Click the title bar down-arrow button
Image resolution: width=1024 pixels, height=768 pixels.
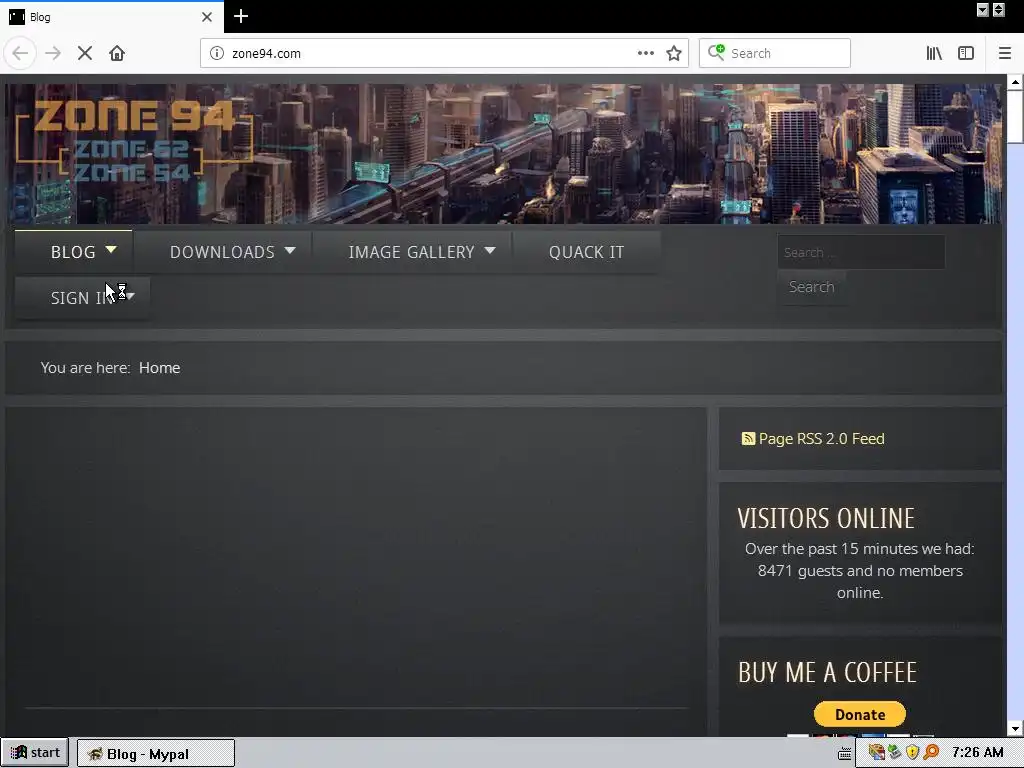point(982,10)
